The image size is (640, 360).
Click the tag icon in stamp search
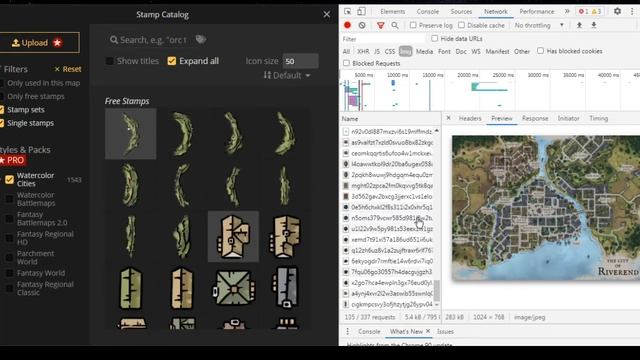pos(201,40)
